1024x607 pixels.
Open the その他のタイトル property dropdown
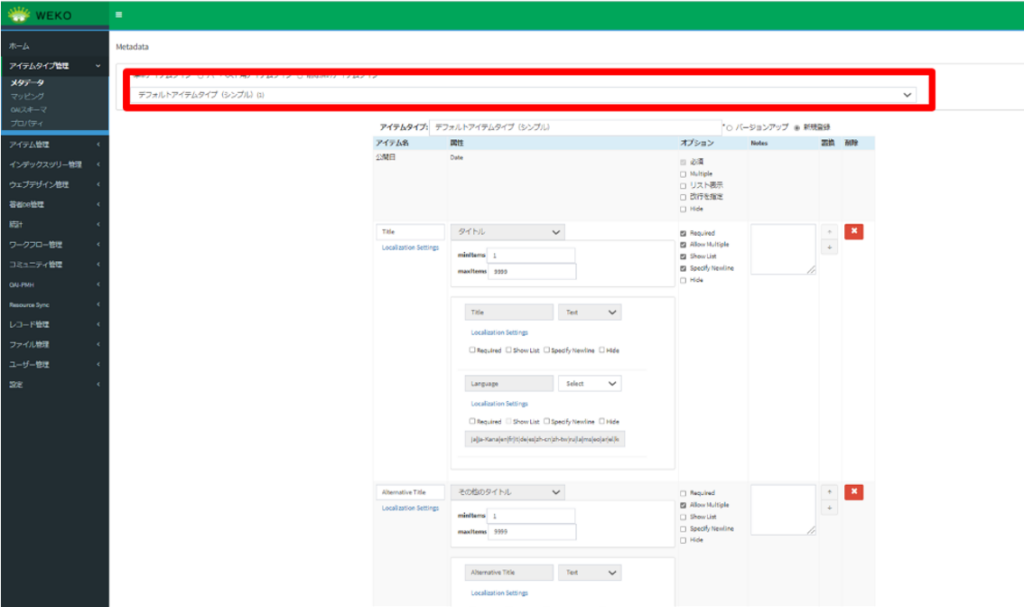[x=508, y=492]
